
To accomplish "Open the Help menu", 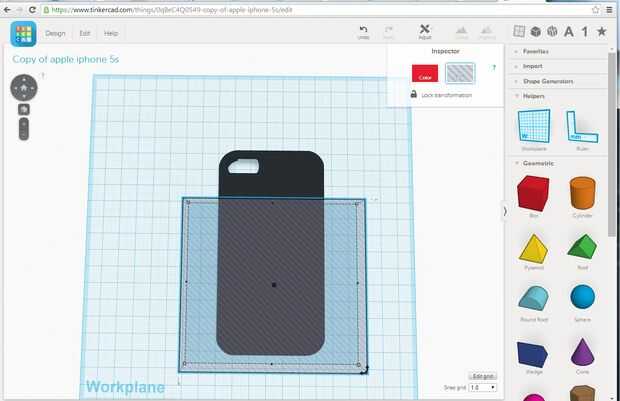I will point(111,34).
